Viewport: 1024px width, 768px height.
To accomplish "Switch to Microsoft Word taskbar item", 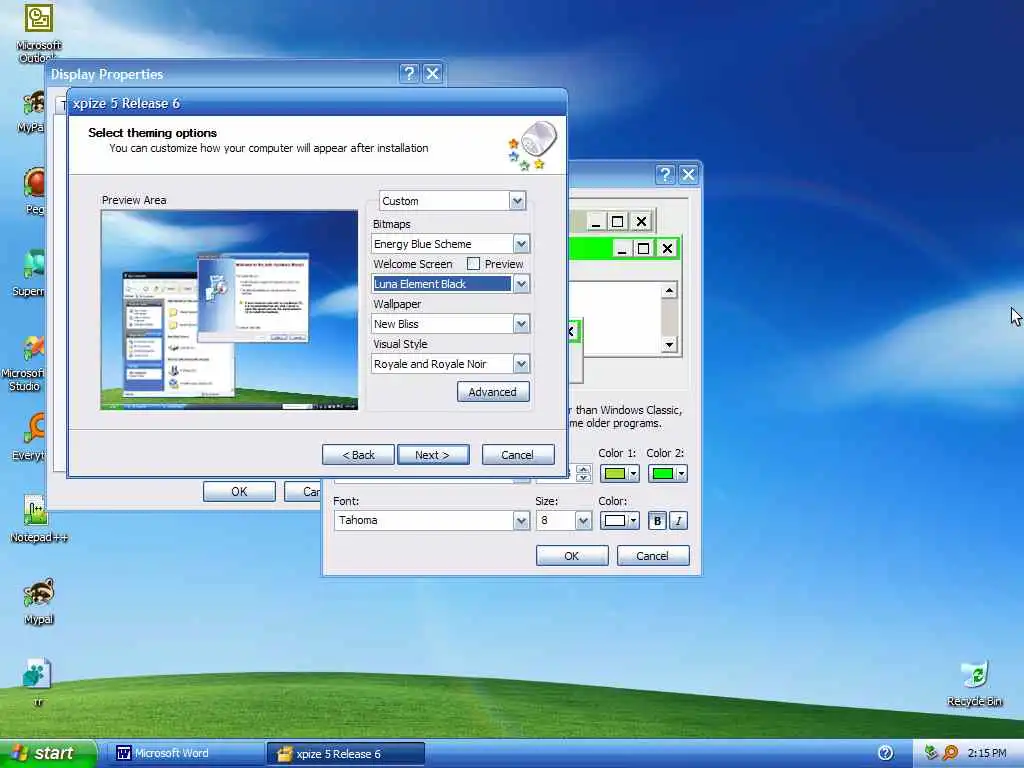I will (186, 754).
